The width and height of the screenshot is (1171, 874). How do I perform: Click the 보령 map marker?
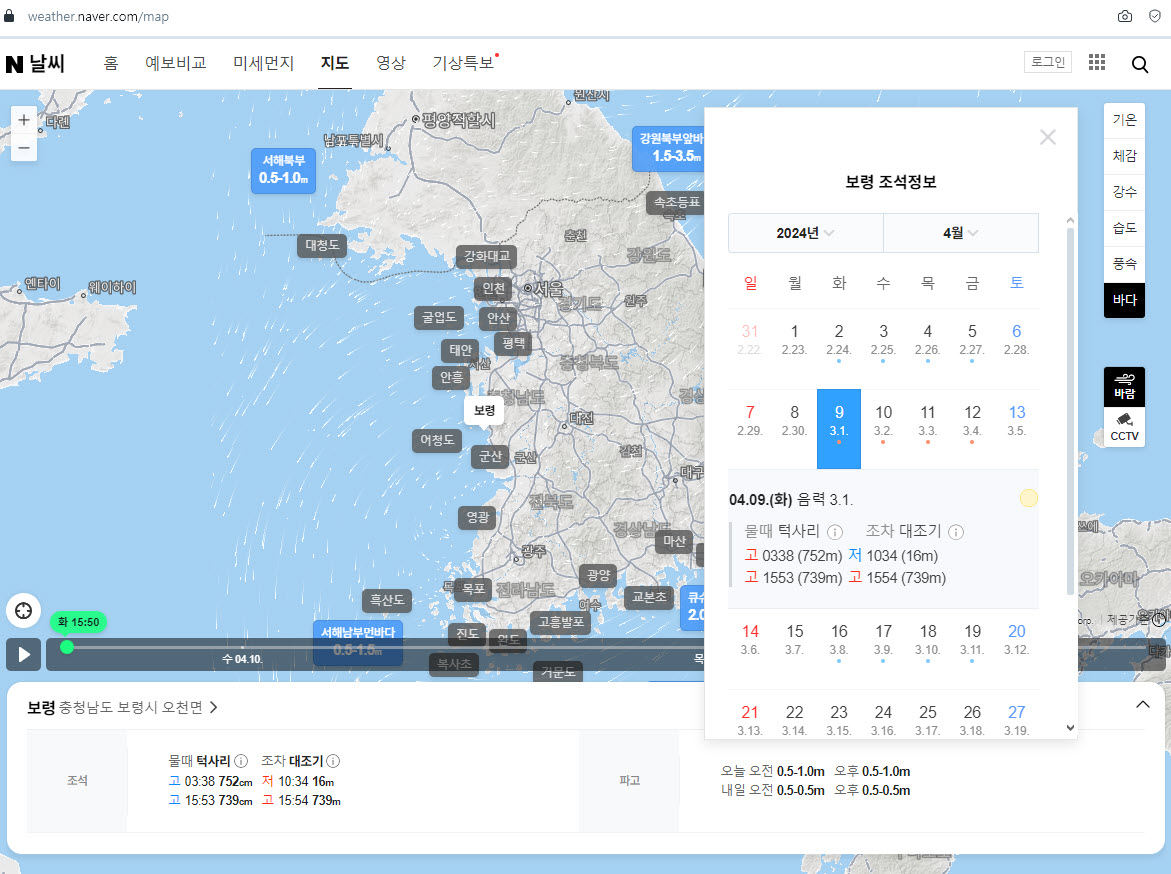click(x=484, y=411)
